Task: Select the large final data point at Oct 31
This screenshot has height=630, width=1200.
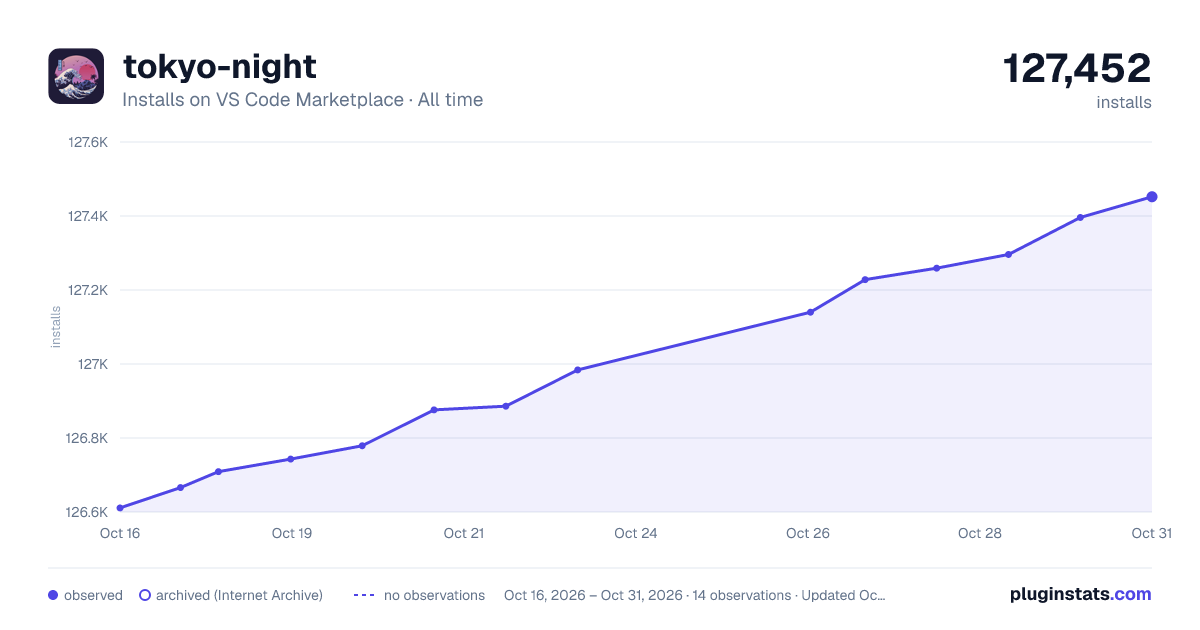Action: pyautogui.click(x=1152, y=197)
